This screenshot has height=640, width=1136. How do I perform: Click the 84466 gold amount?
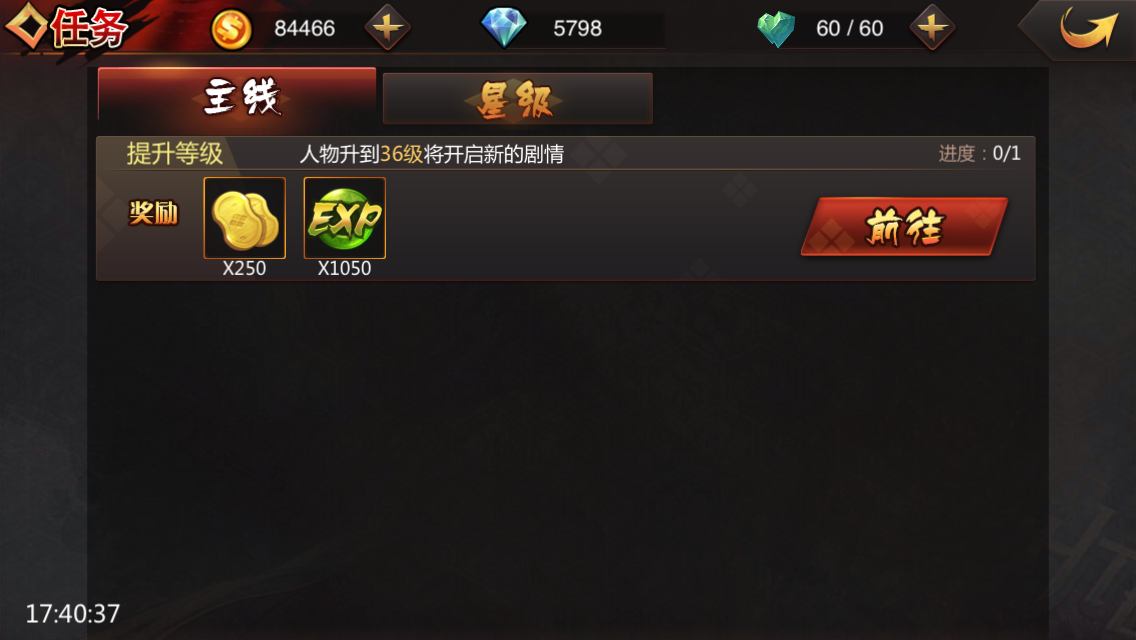[x=304, y=28]
